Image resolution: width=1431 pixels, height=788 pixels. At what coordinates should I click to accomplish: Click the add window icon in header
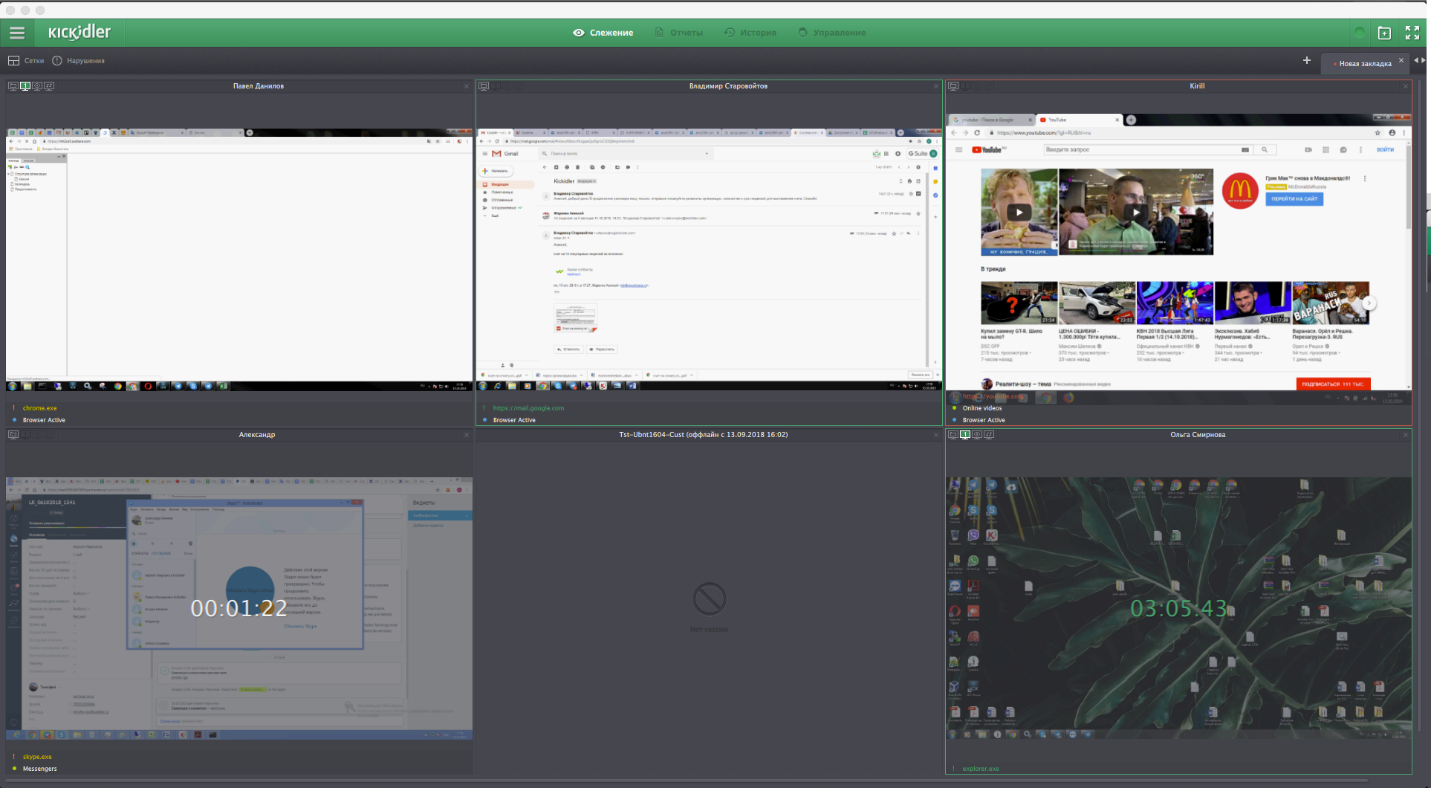tap(1384, 33)
